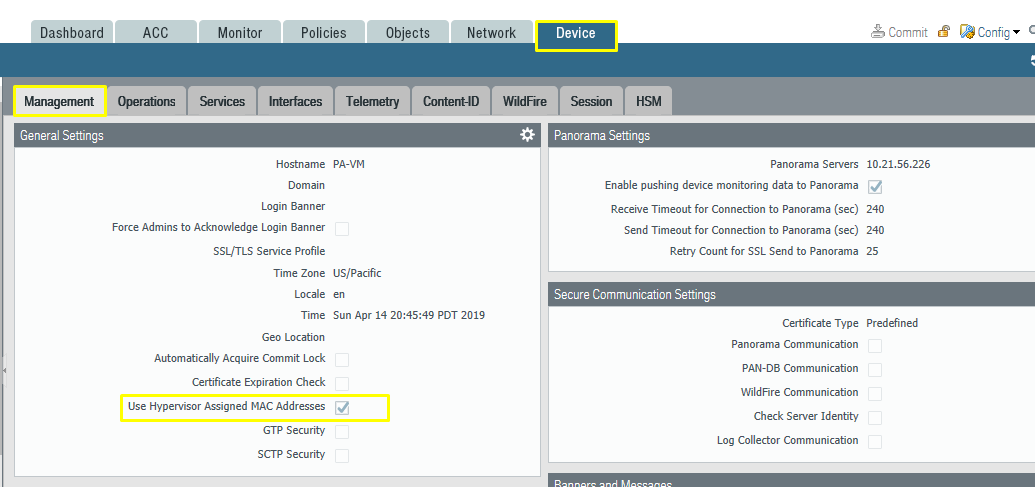Click the Send Timeout value 240
The width and height of the screenshot is (1035, 487).
pos(875,230)
